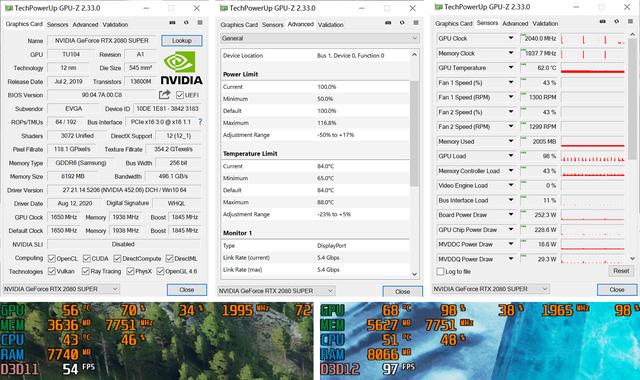The width and height of the screenshot is (640, 380).
Task: Open the General dropdown in Advanced tab
Action: [319, 38]
